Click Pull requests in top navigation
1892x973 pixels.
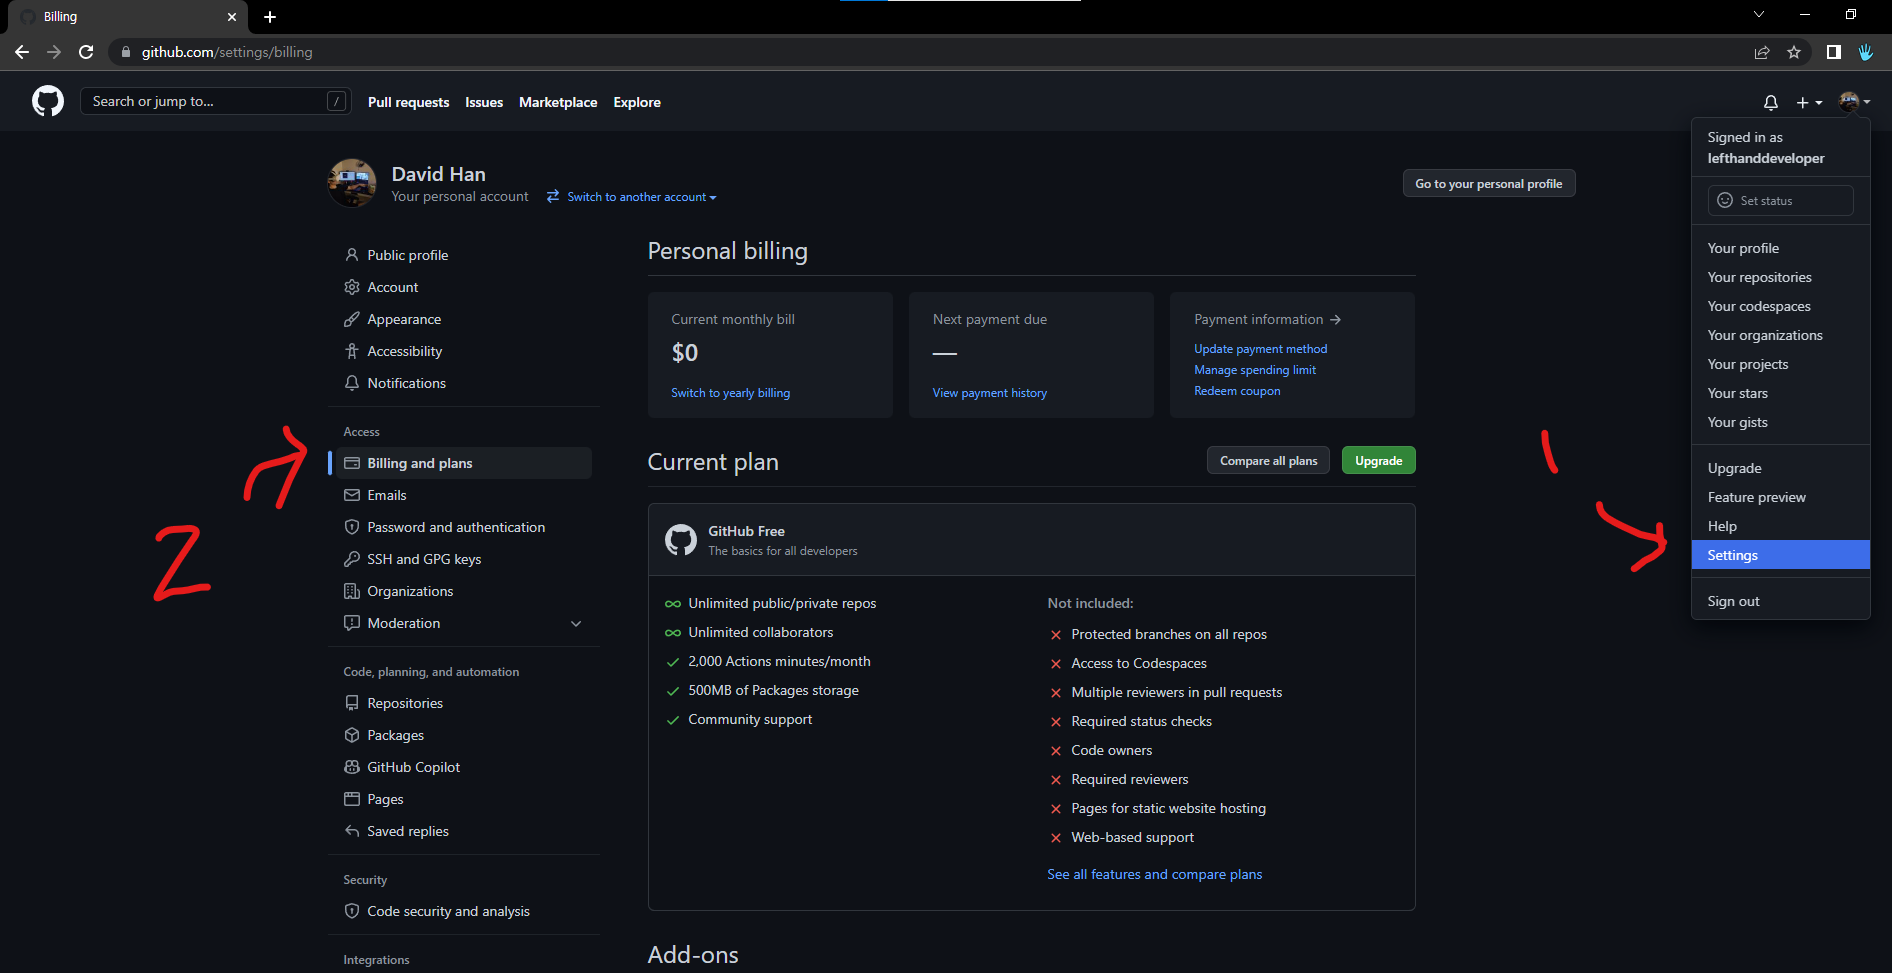[408, 102]
